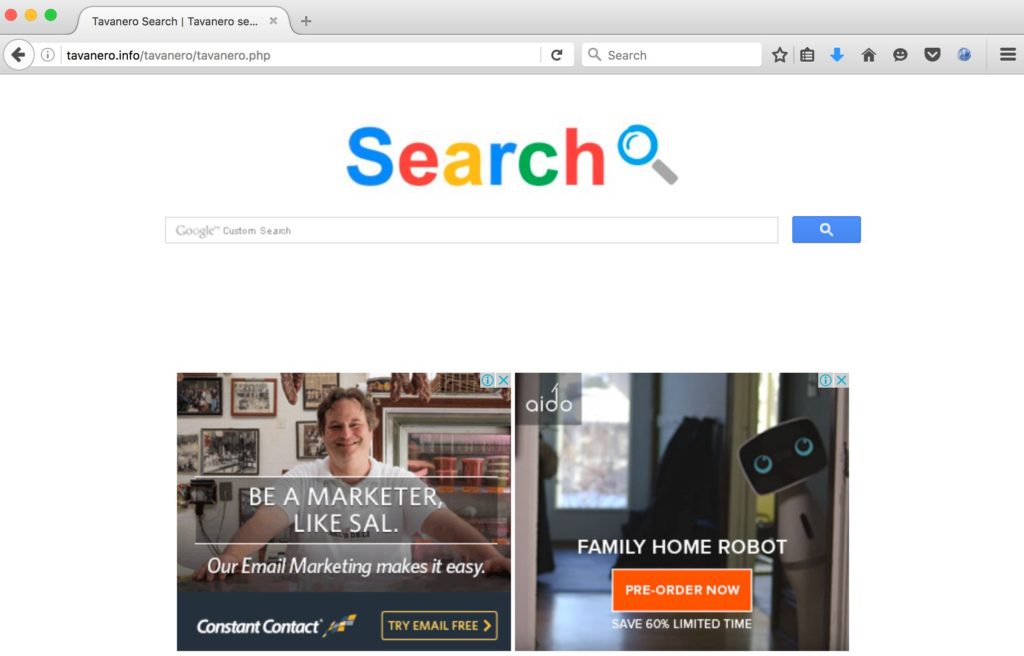The image size is (1024, 656).
Task: Go to the home page icon
Action: [x=869, y=55]
